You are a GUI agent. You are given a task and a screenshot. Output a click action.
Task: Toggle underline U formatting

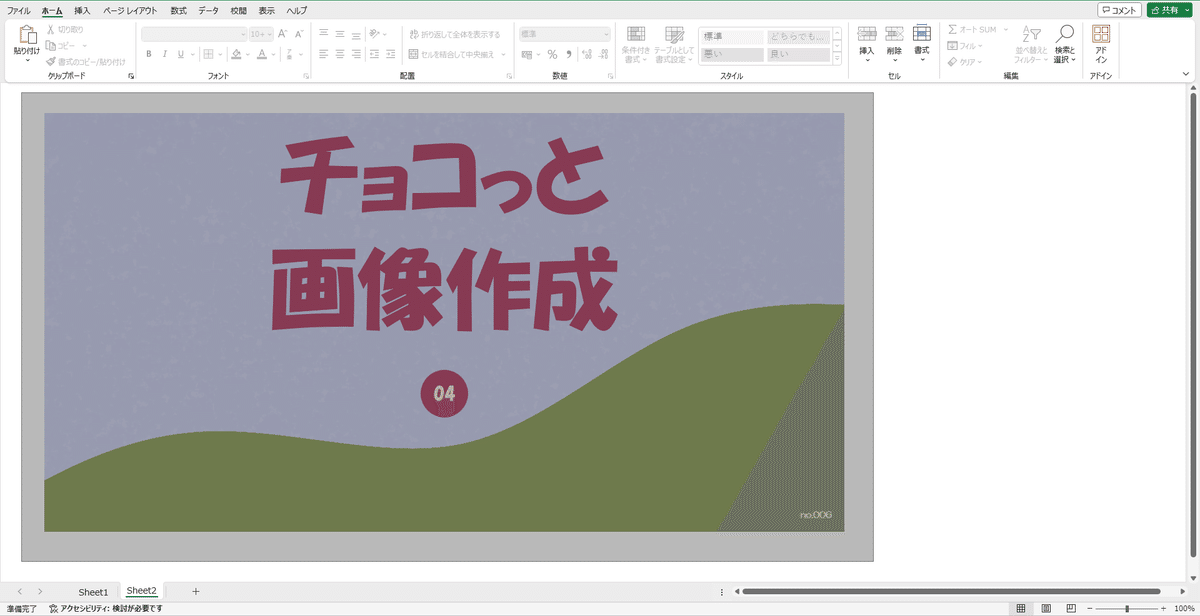point(180,54)
